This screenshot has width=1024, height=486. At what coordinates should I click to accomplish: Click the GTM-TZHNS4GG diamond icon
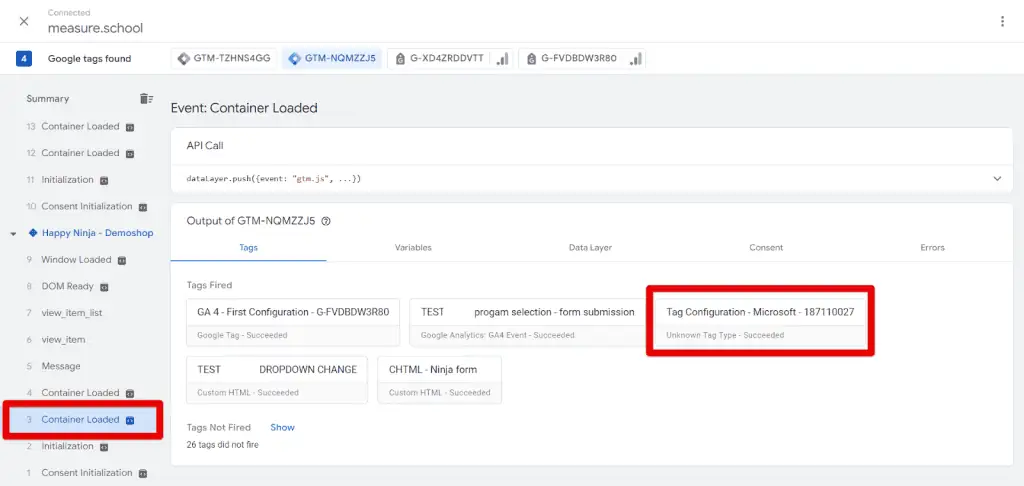184,59
